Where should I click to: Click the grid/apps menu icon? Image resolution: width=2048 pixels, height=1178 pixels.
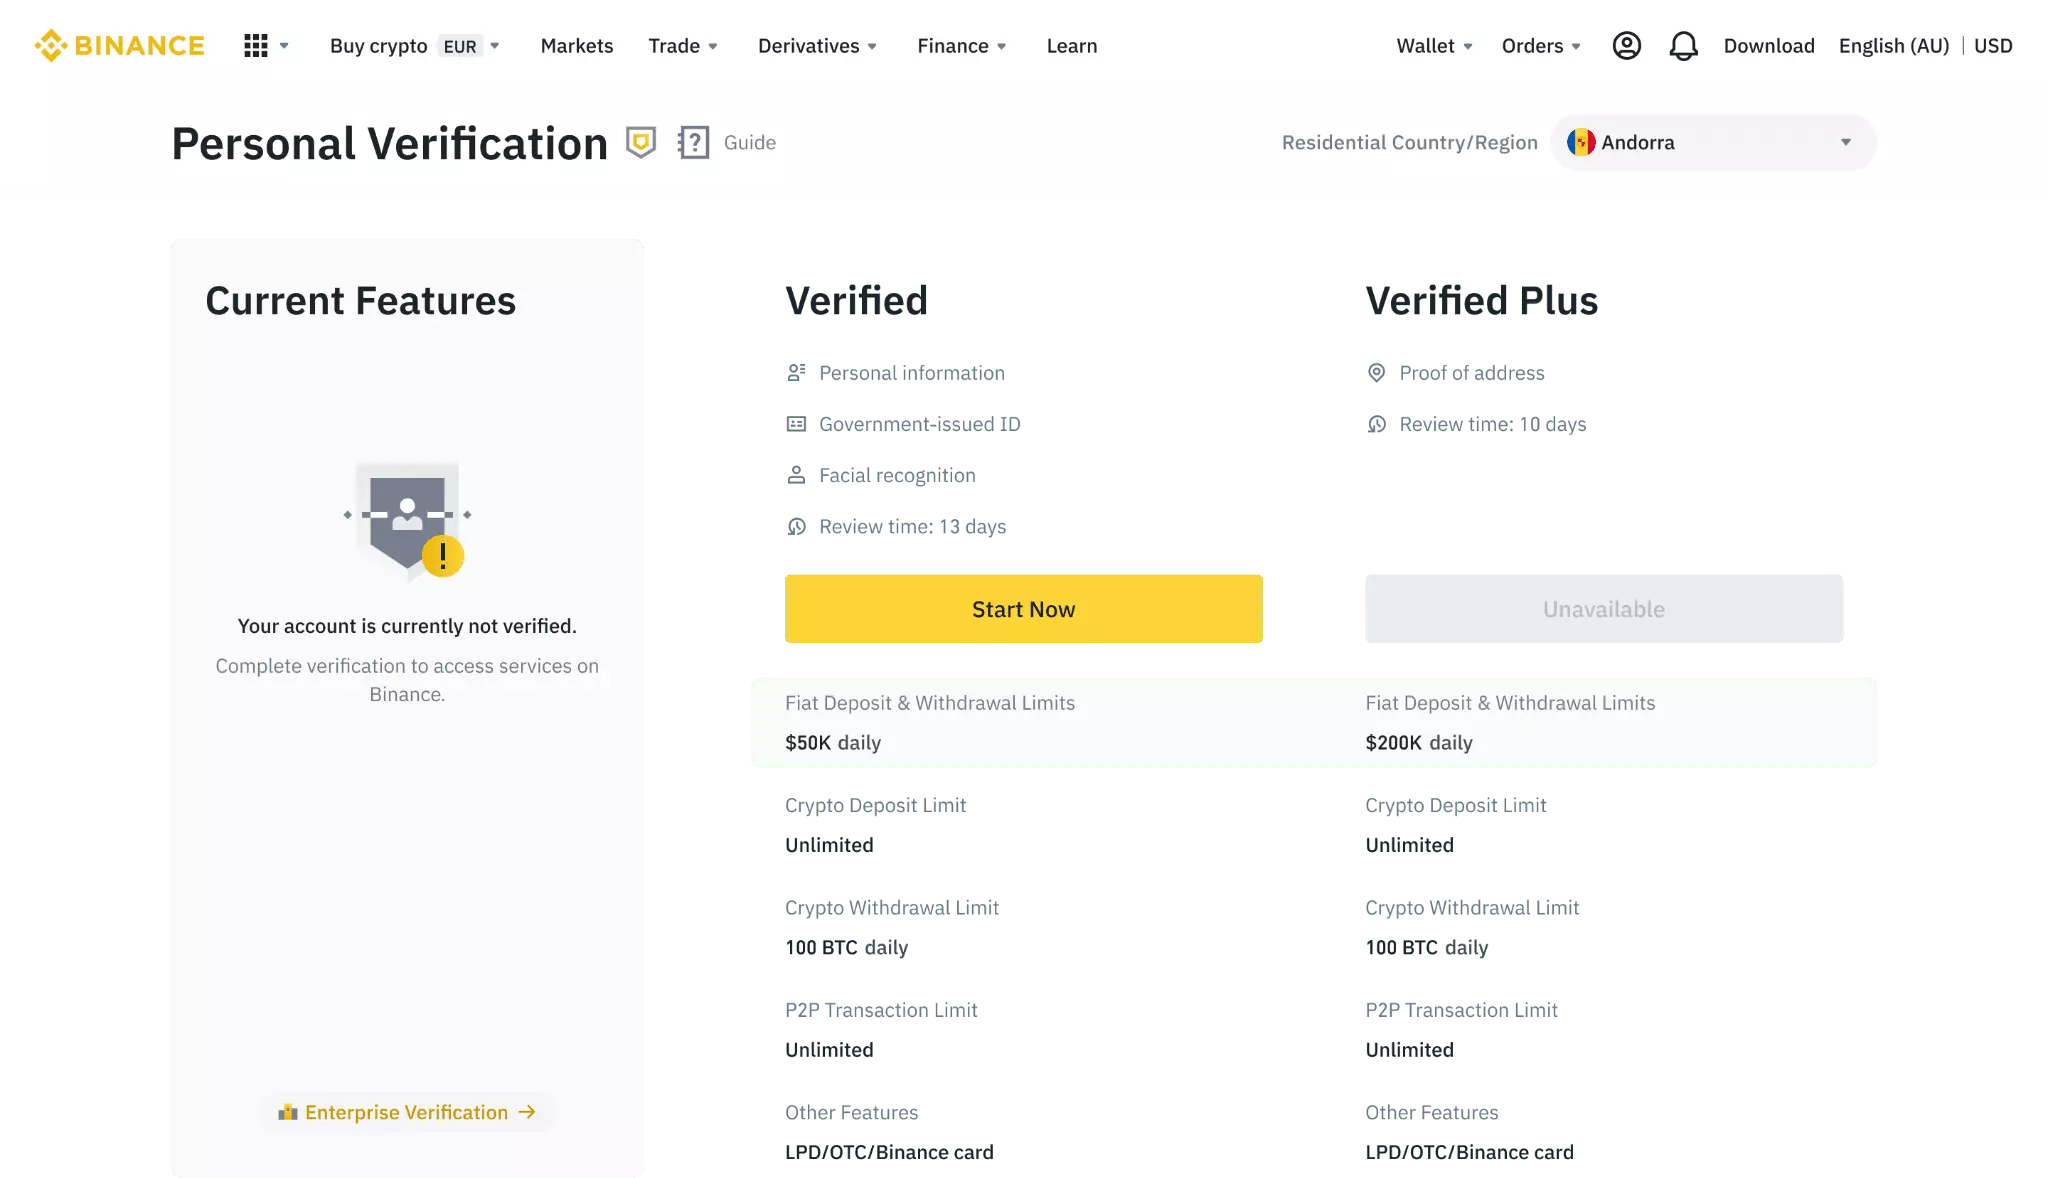[x=256, y=45]
